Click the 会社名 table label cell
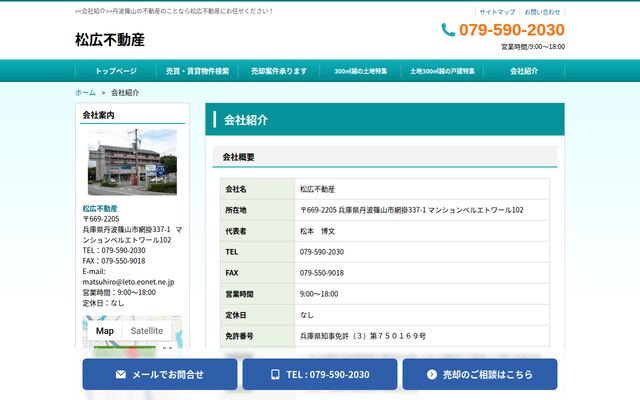 click(257, 189)
